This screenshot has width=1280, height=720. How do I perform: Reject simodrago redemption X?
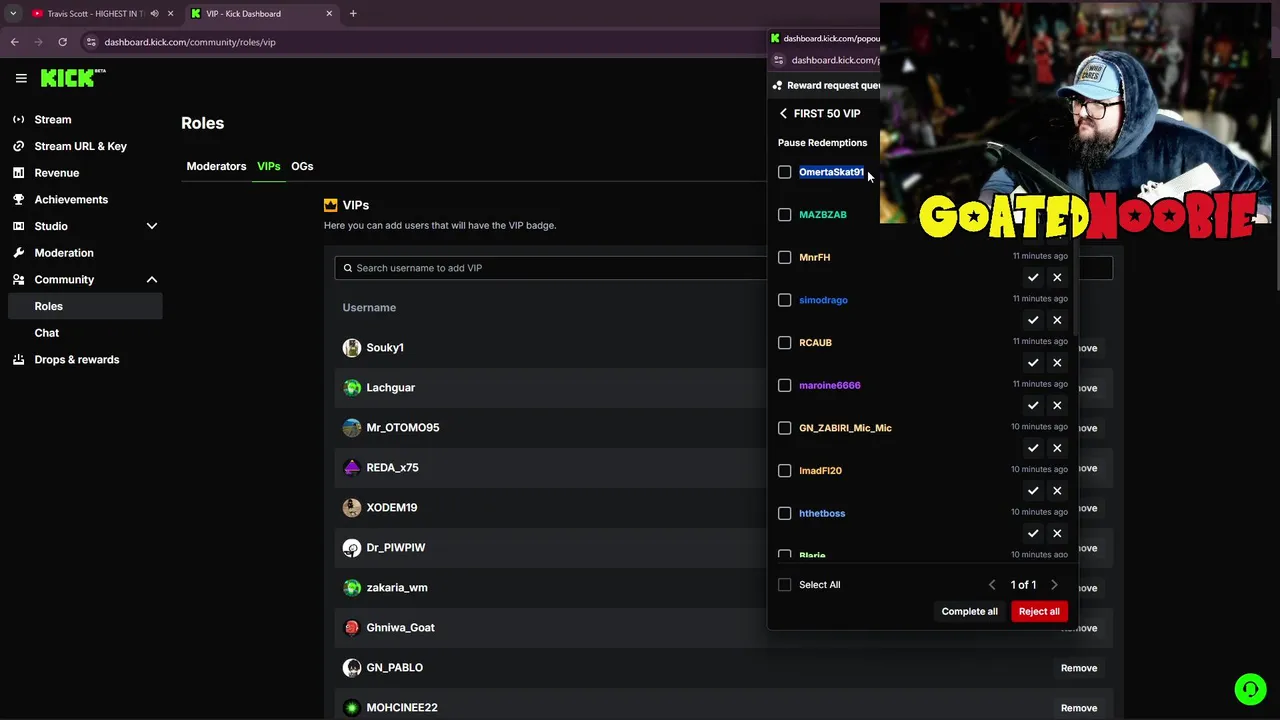pyautogui.click(x=1057, y=320)
